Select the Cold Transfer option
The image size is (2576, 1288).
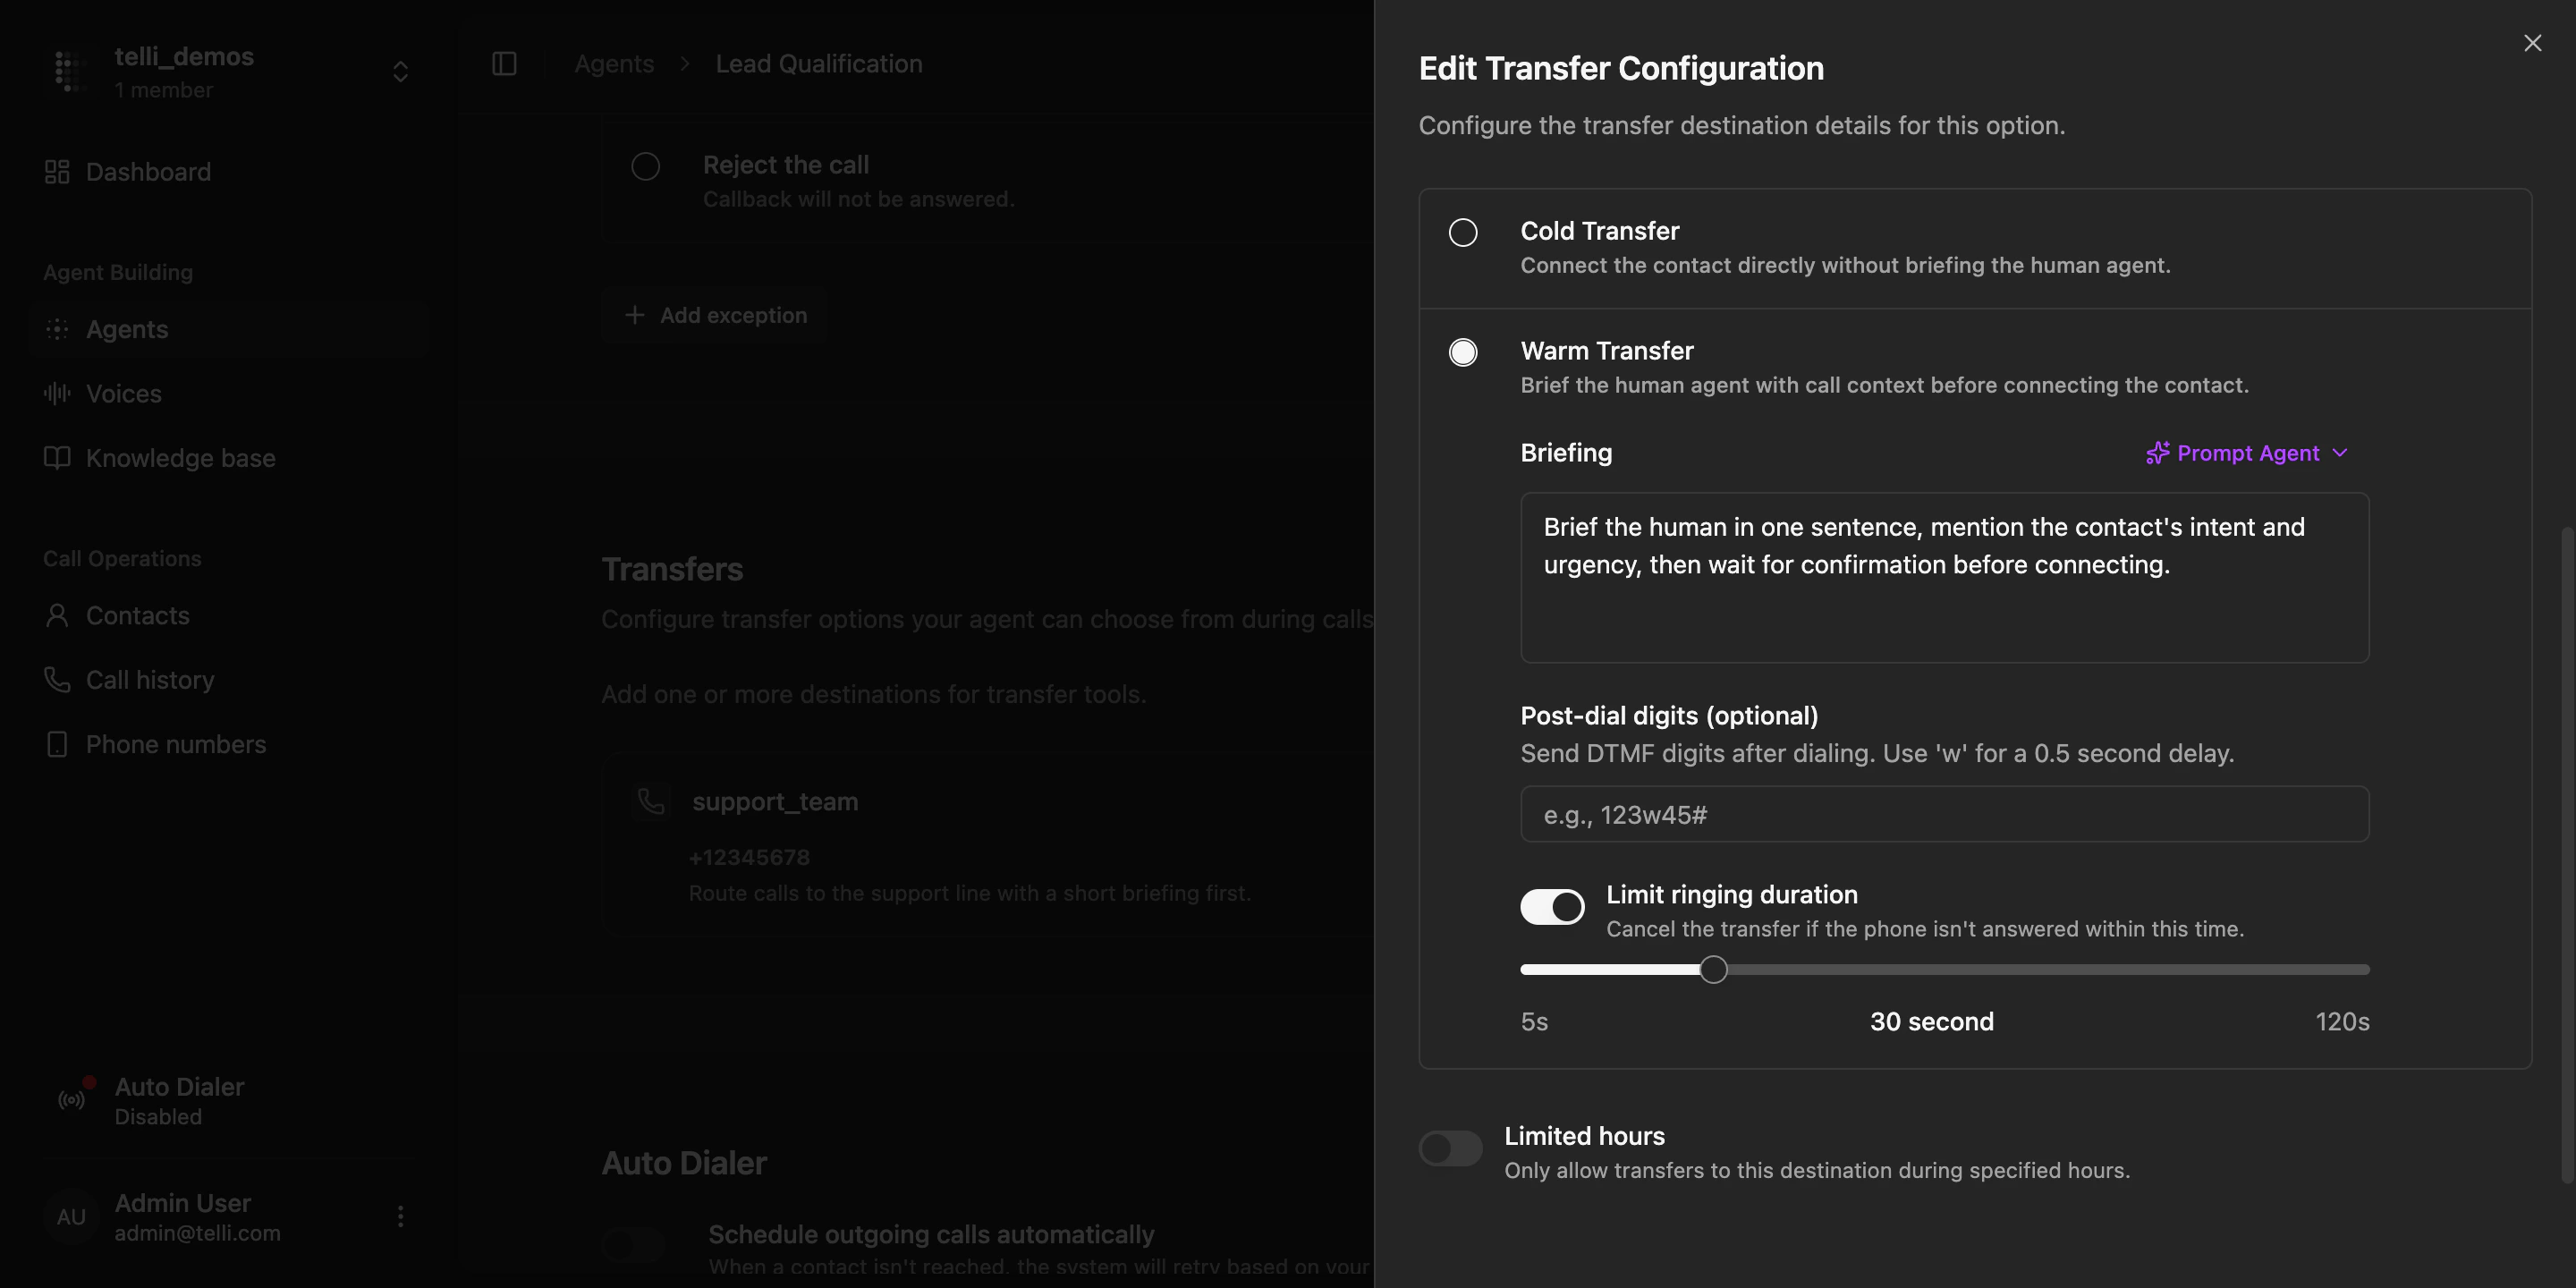pos(1463,231)
